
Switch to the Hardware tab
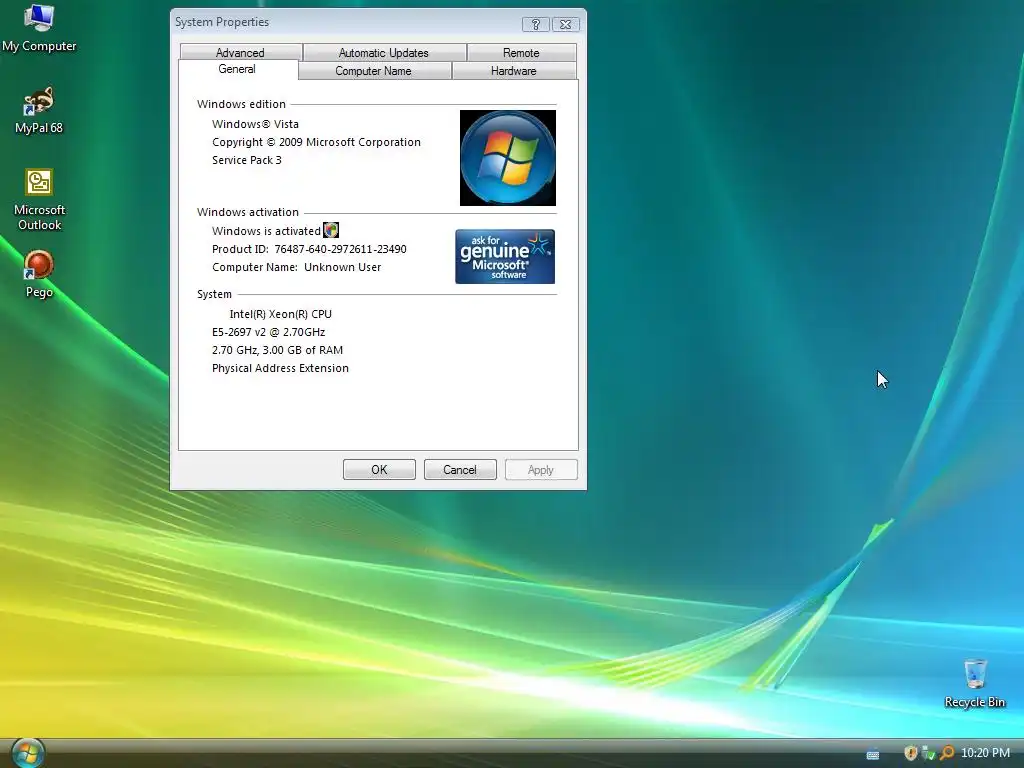(x=514, y=71)
